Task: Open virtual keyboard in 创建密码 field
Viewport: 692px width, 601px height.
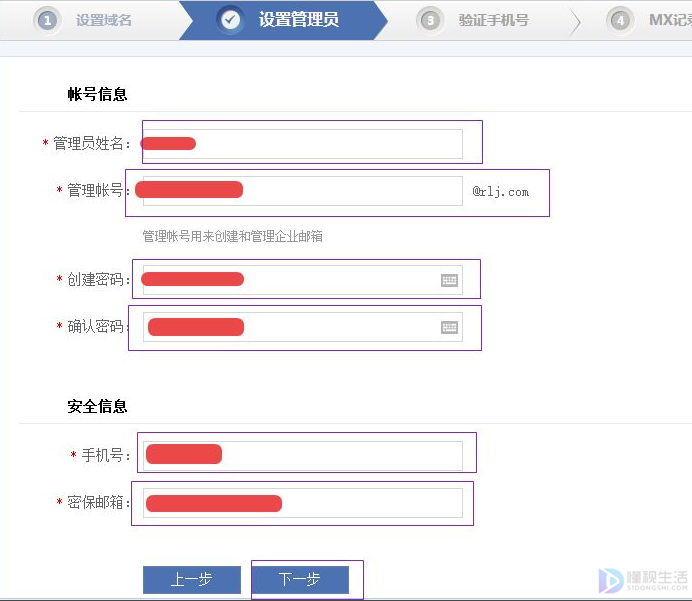Action: coord(449,280)
